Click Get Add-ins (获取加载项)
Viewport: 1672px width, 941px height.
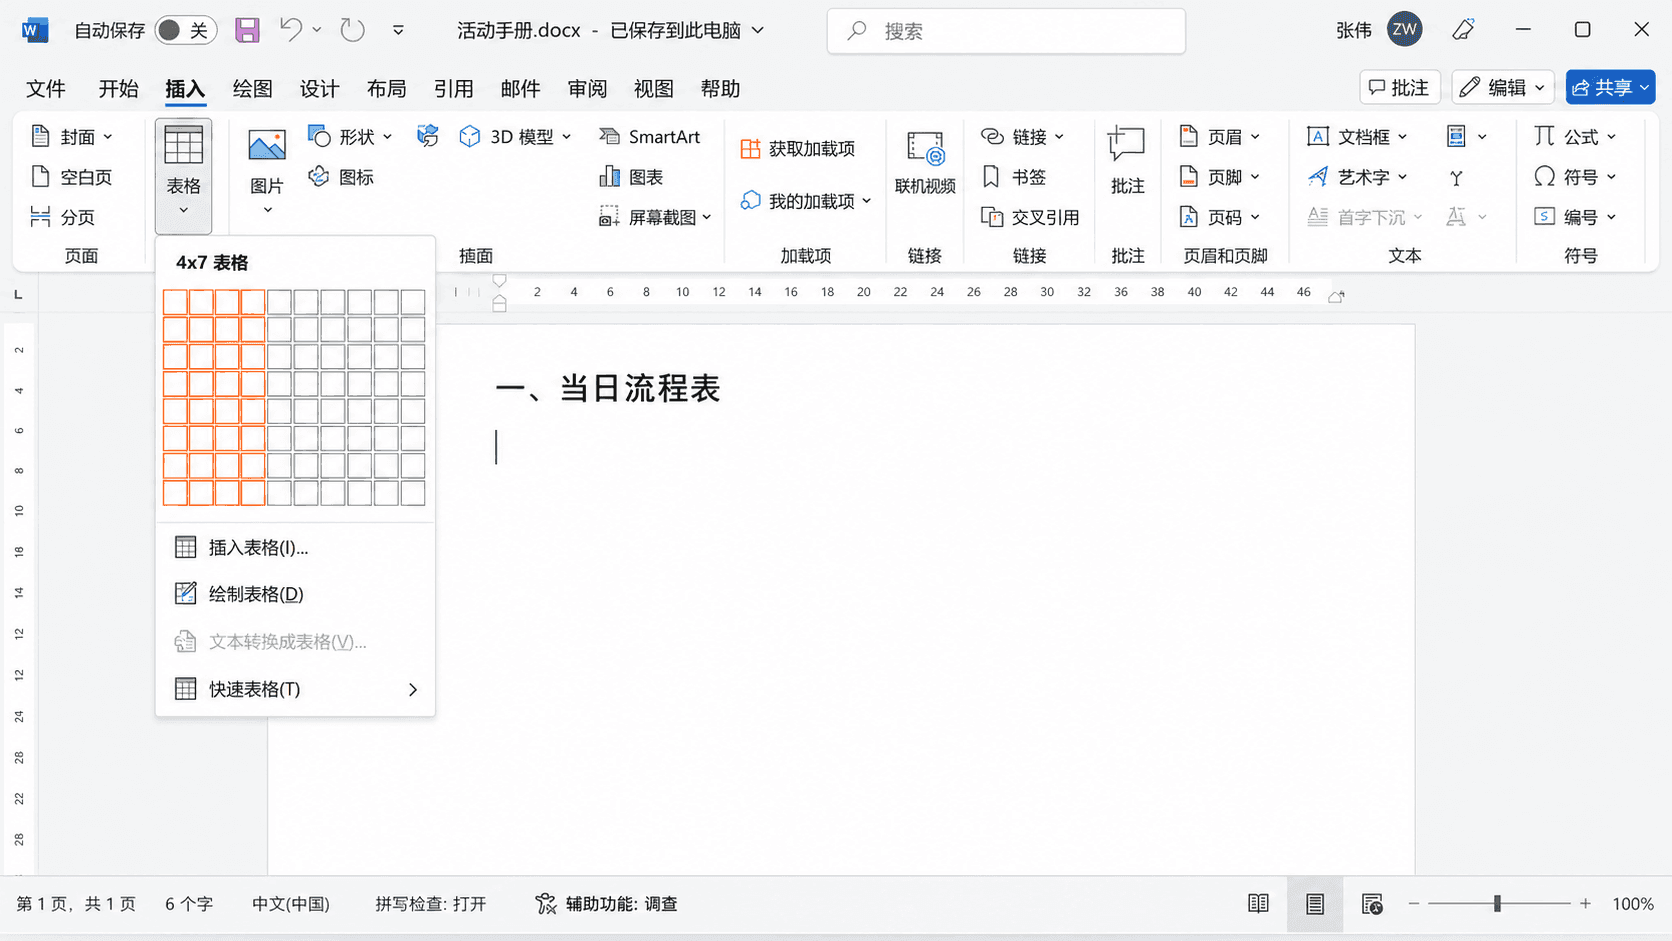[798, 149]
